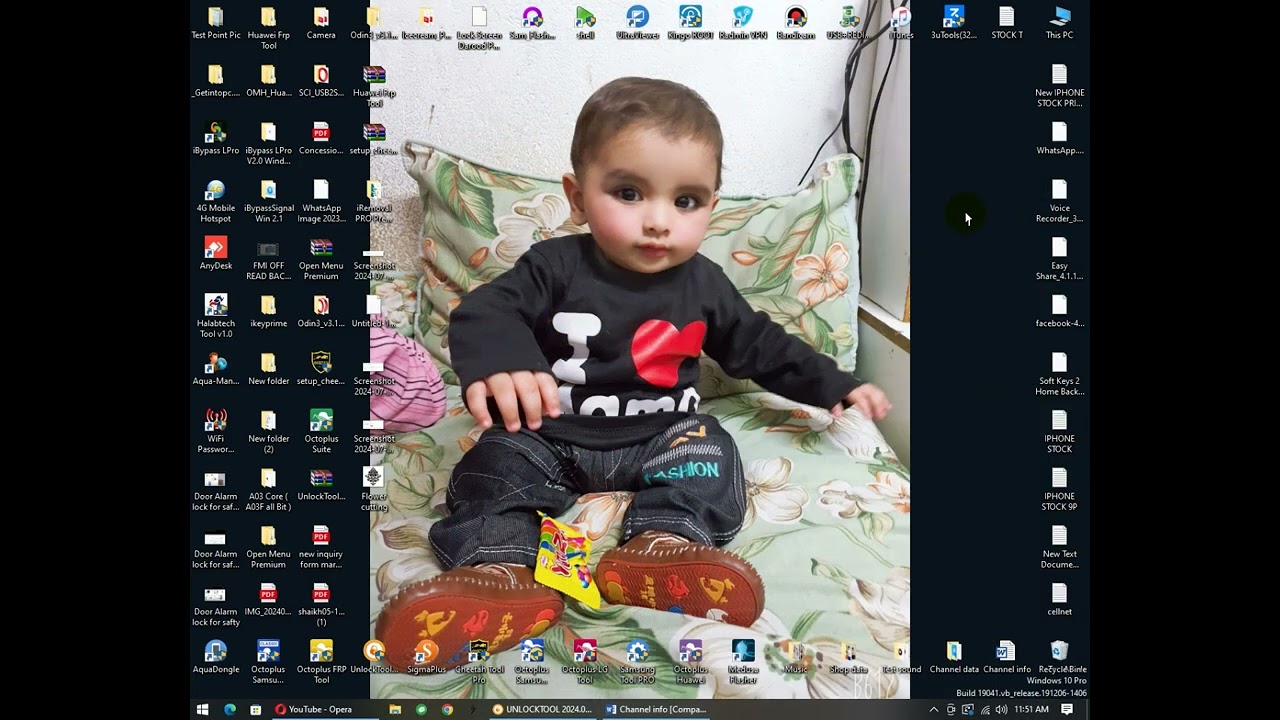1280x720 pixels.
Task: Switch to UNLOCKTOOL taskbar window
Action: tap(542, 709)
